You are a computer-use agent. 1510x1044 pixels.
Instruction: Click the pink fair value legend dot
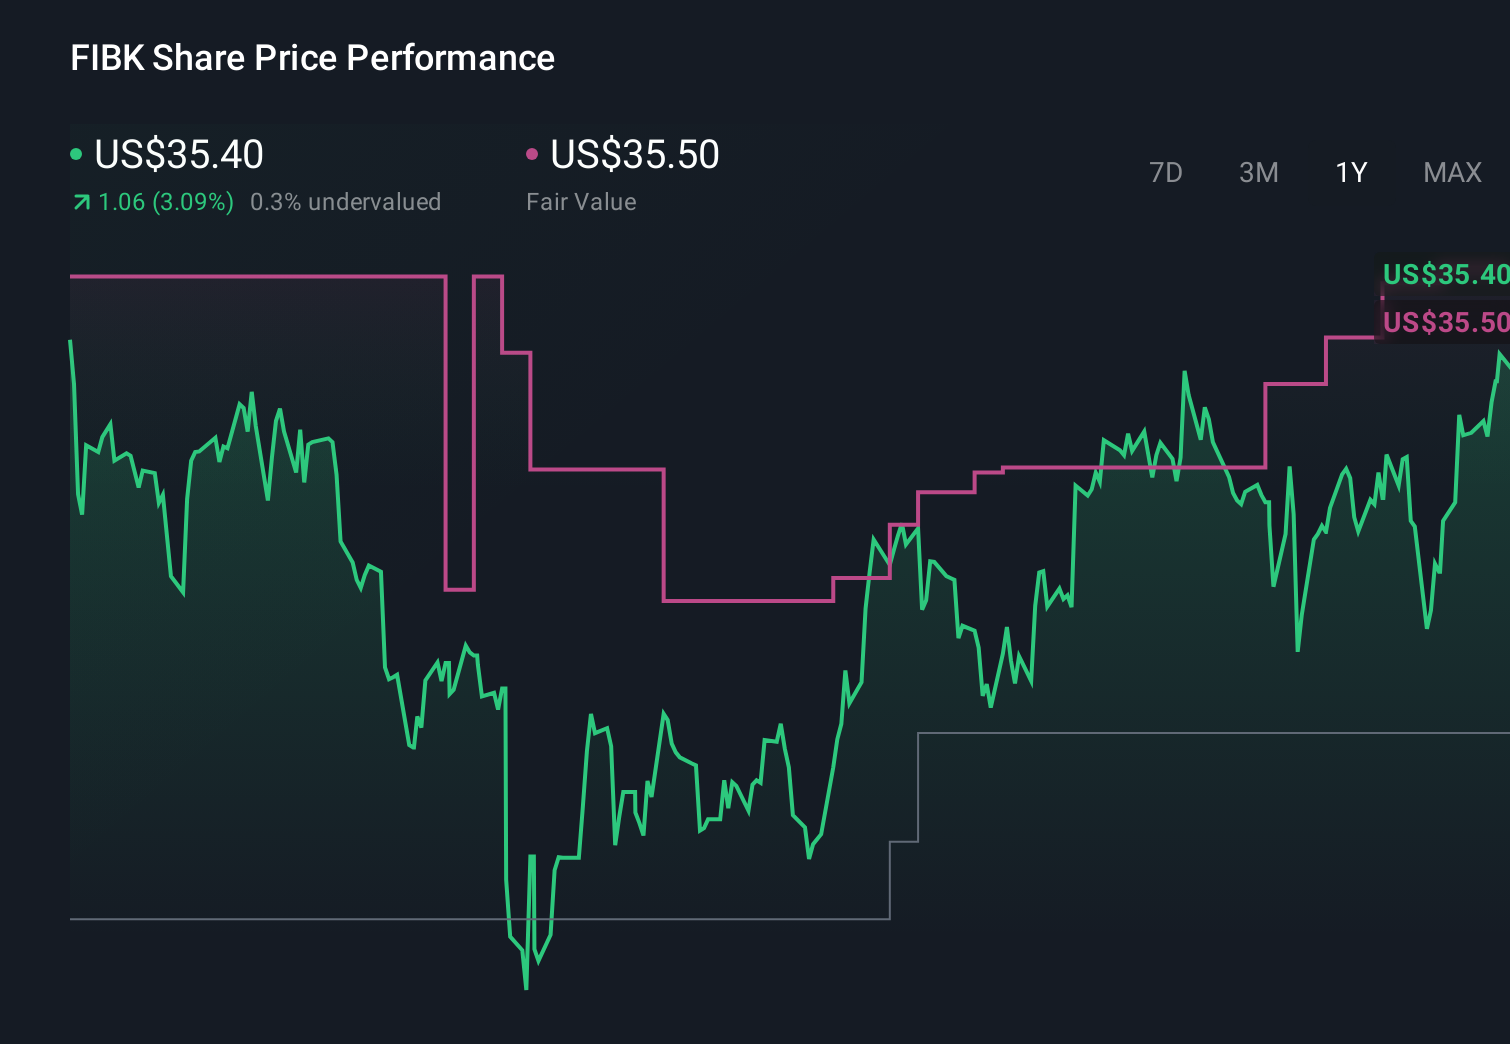532,154
